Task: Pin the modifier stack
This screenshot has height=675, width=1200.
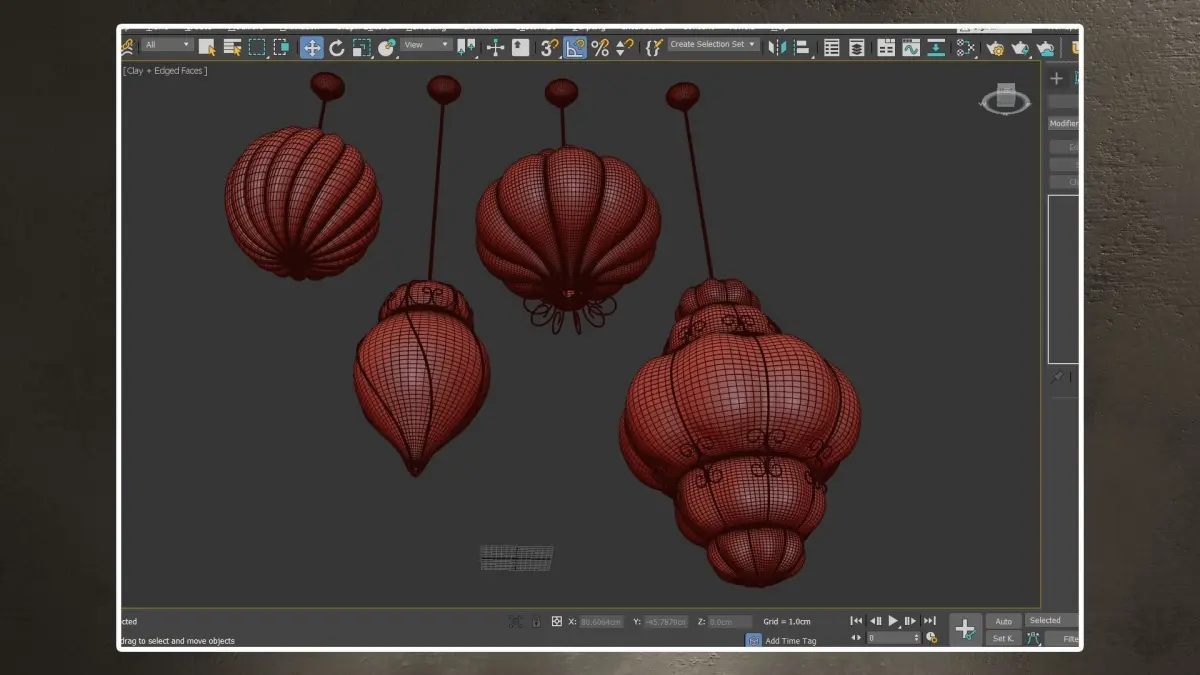Action: pyautogui.click(x=1056, y=378)
